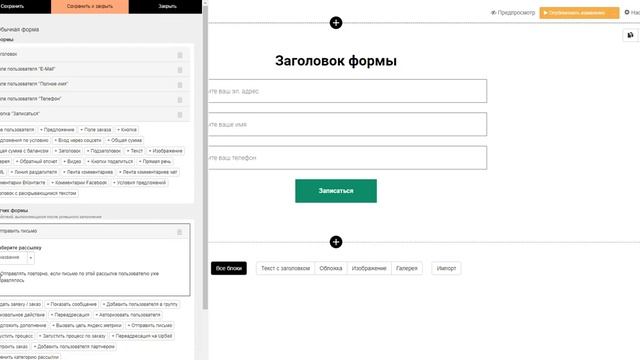Image resolution: width=640 pixels, height=360 pixels.
Task: Open 'Предпросмотр' preview link
Action: tap(513, 13)
